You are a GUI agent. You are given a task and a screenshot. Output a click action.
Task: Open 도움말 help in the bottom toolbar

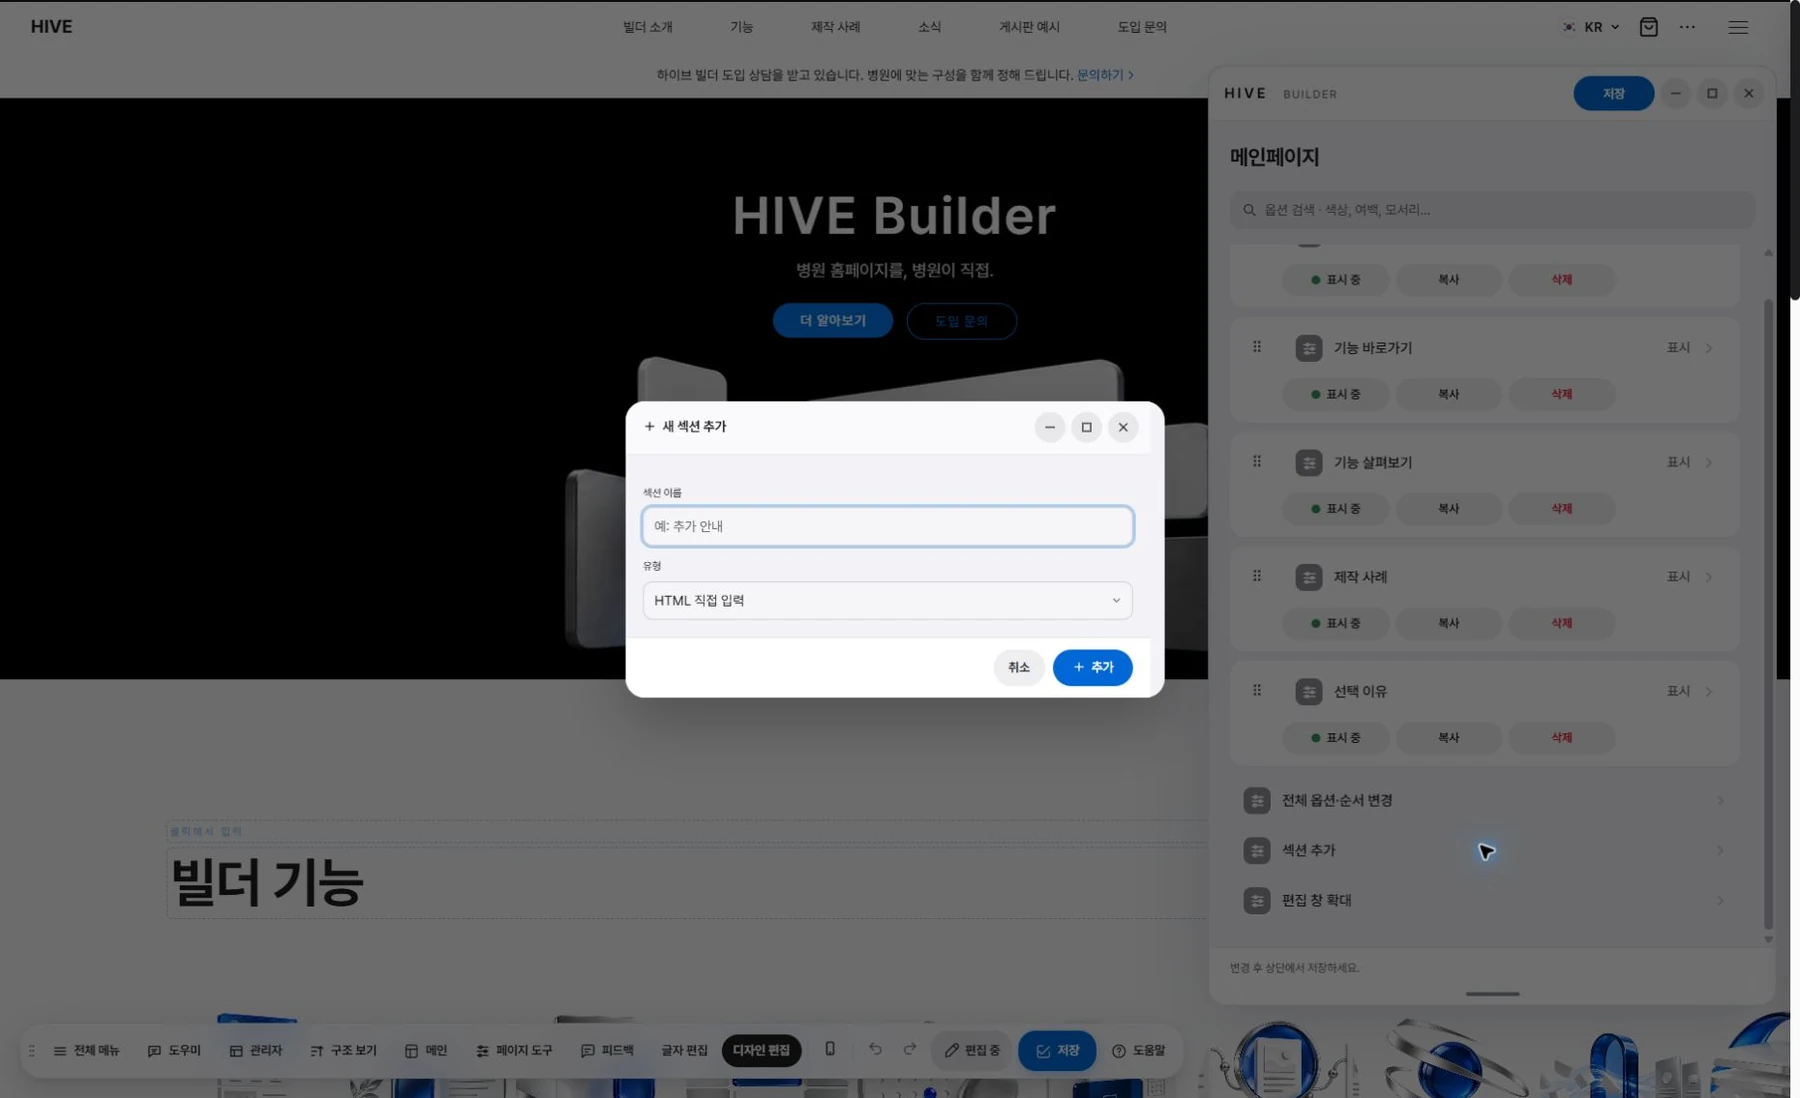1139,1051
